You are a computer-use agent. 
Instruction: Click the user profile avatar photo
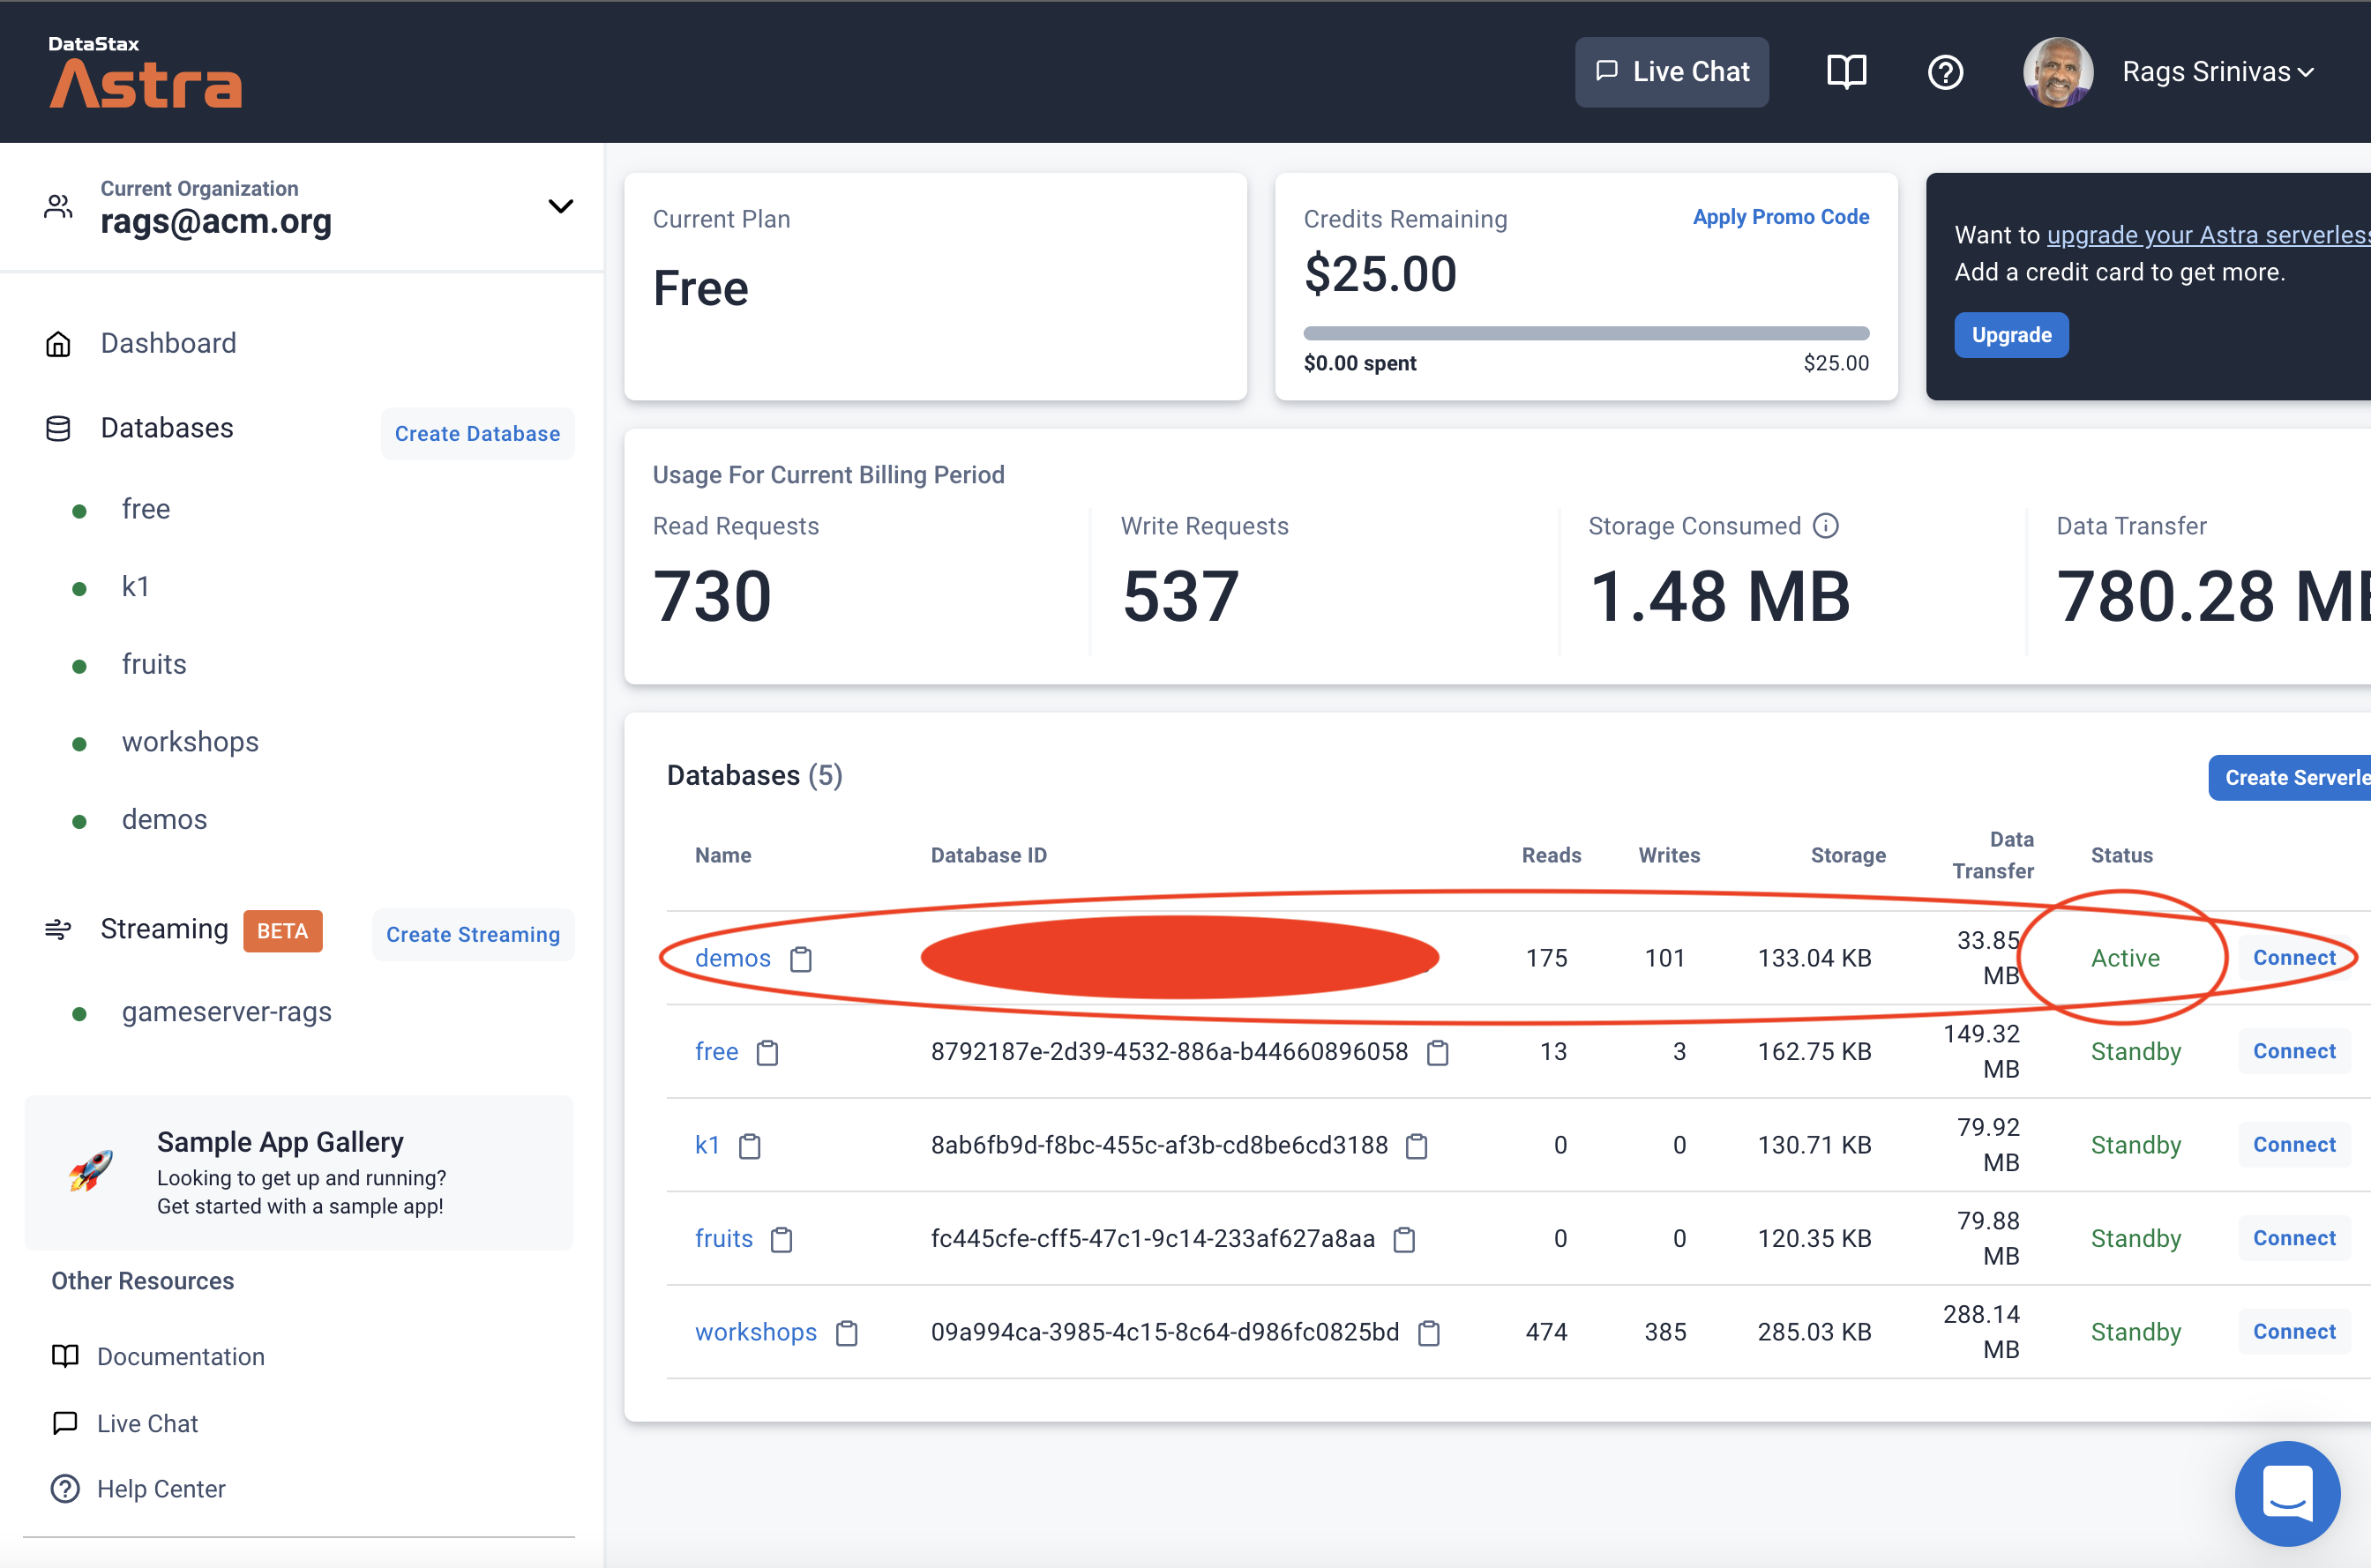click(x=2057, y=72)
